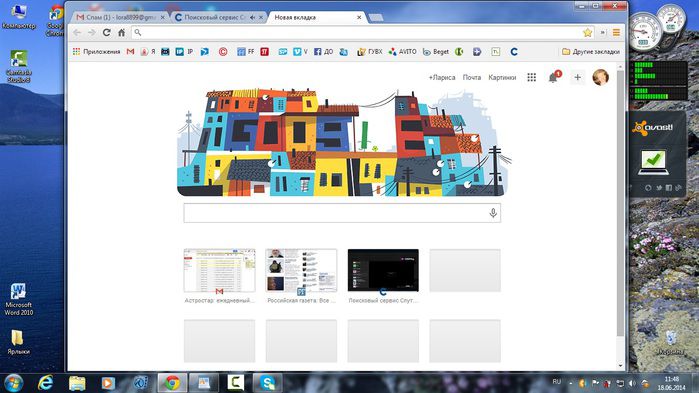Viewport: 699px width, 393px height.
Task: Click the browser back arrow
Action: coord(77,33)
